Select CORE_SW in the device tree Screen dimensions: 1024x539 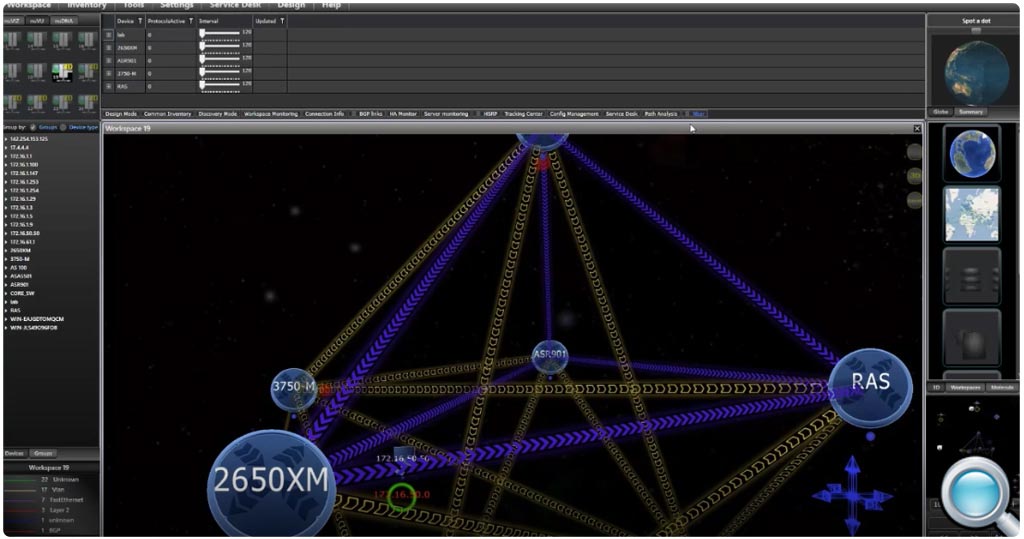22,293
